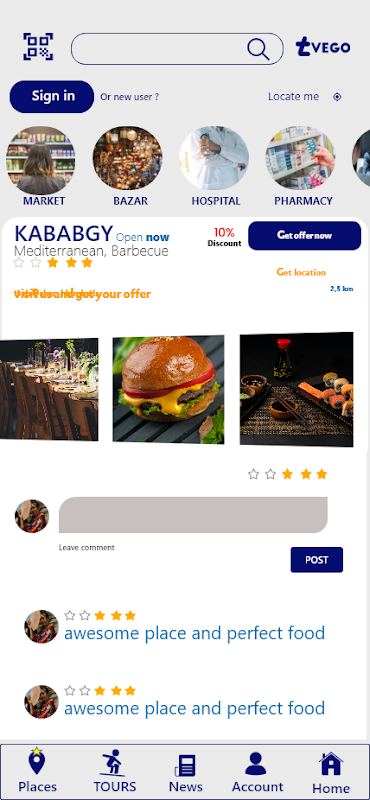Click the Sign in button
370x800 pixels.
(x=52, y=96)
